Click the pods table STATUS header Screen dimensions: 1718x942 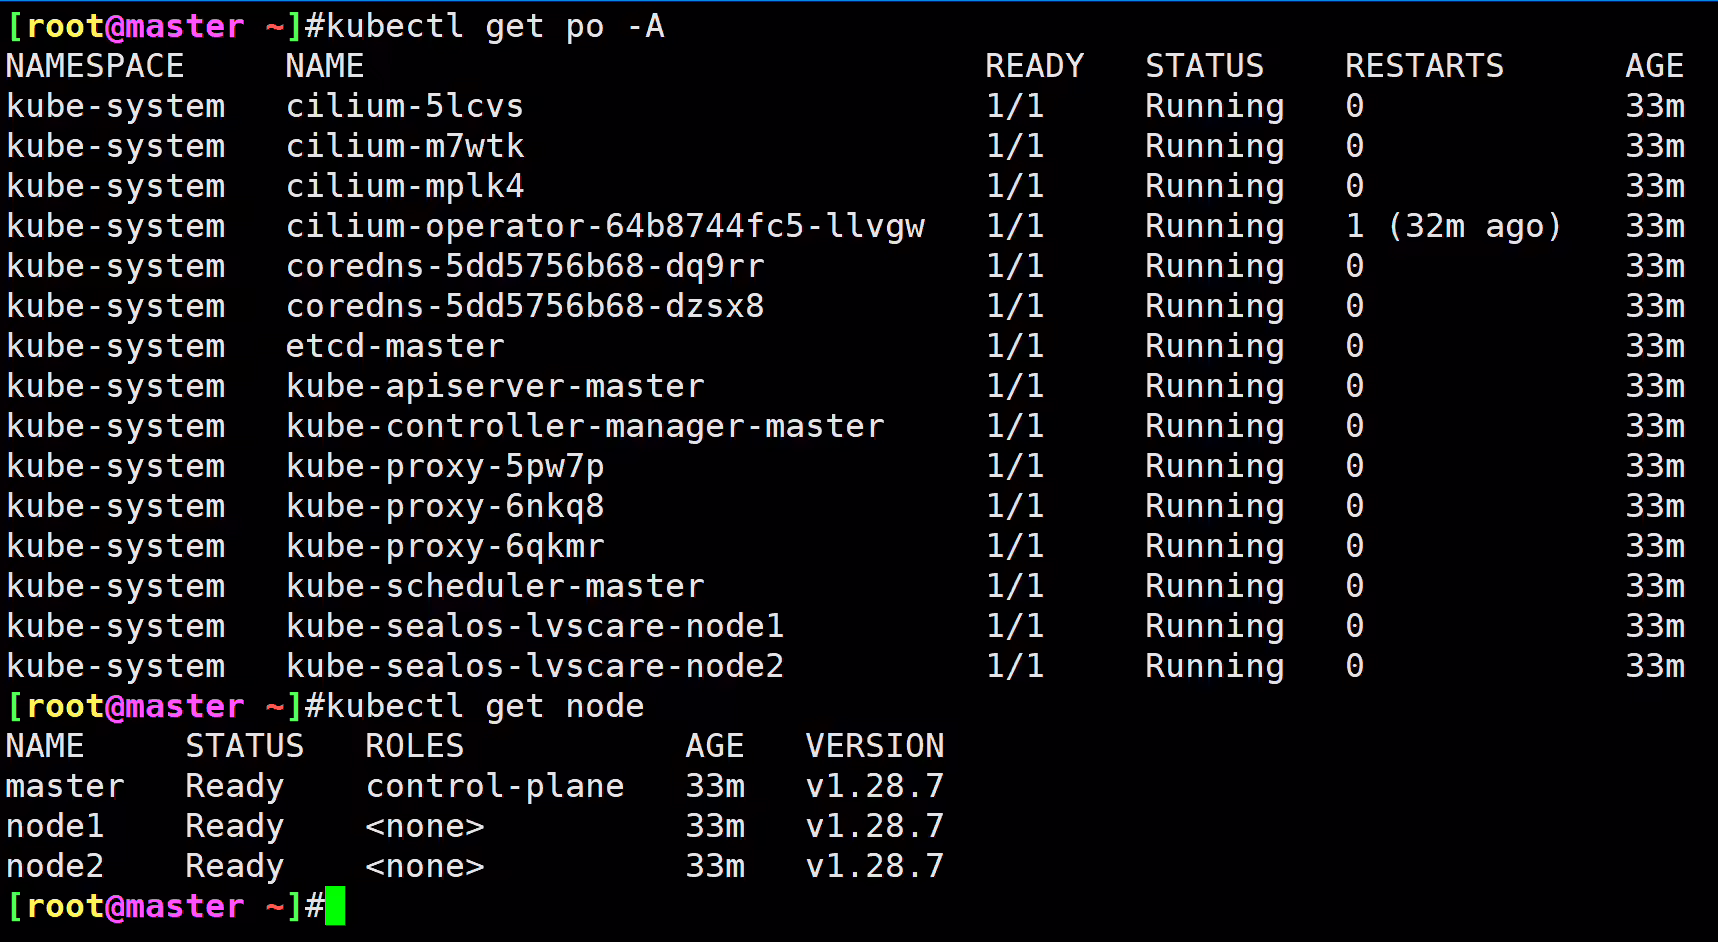[x=1205, y=66]
